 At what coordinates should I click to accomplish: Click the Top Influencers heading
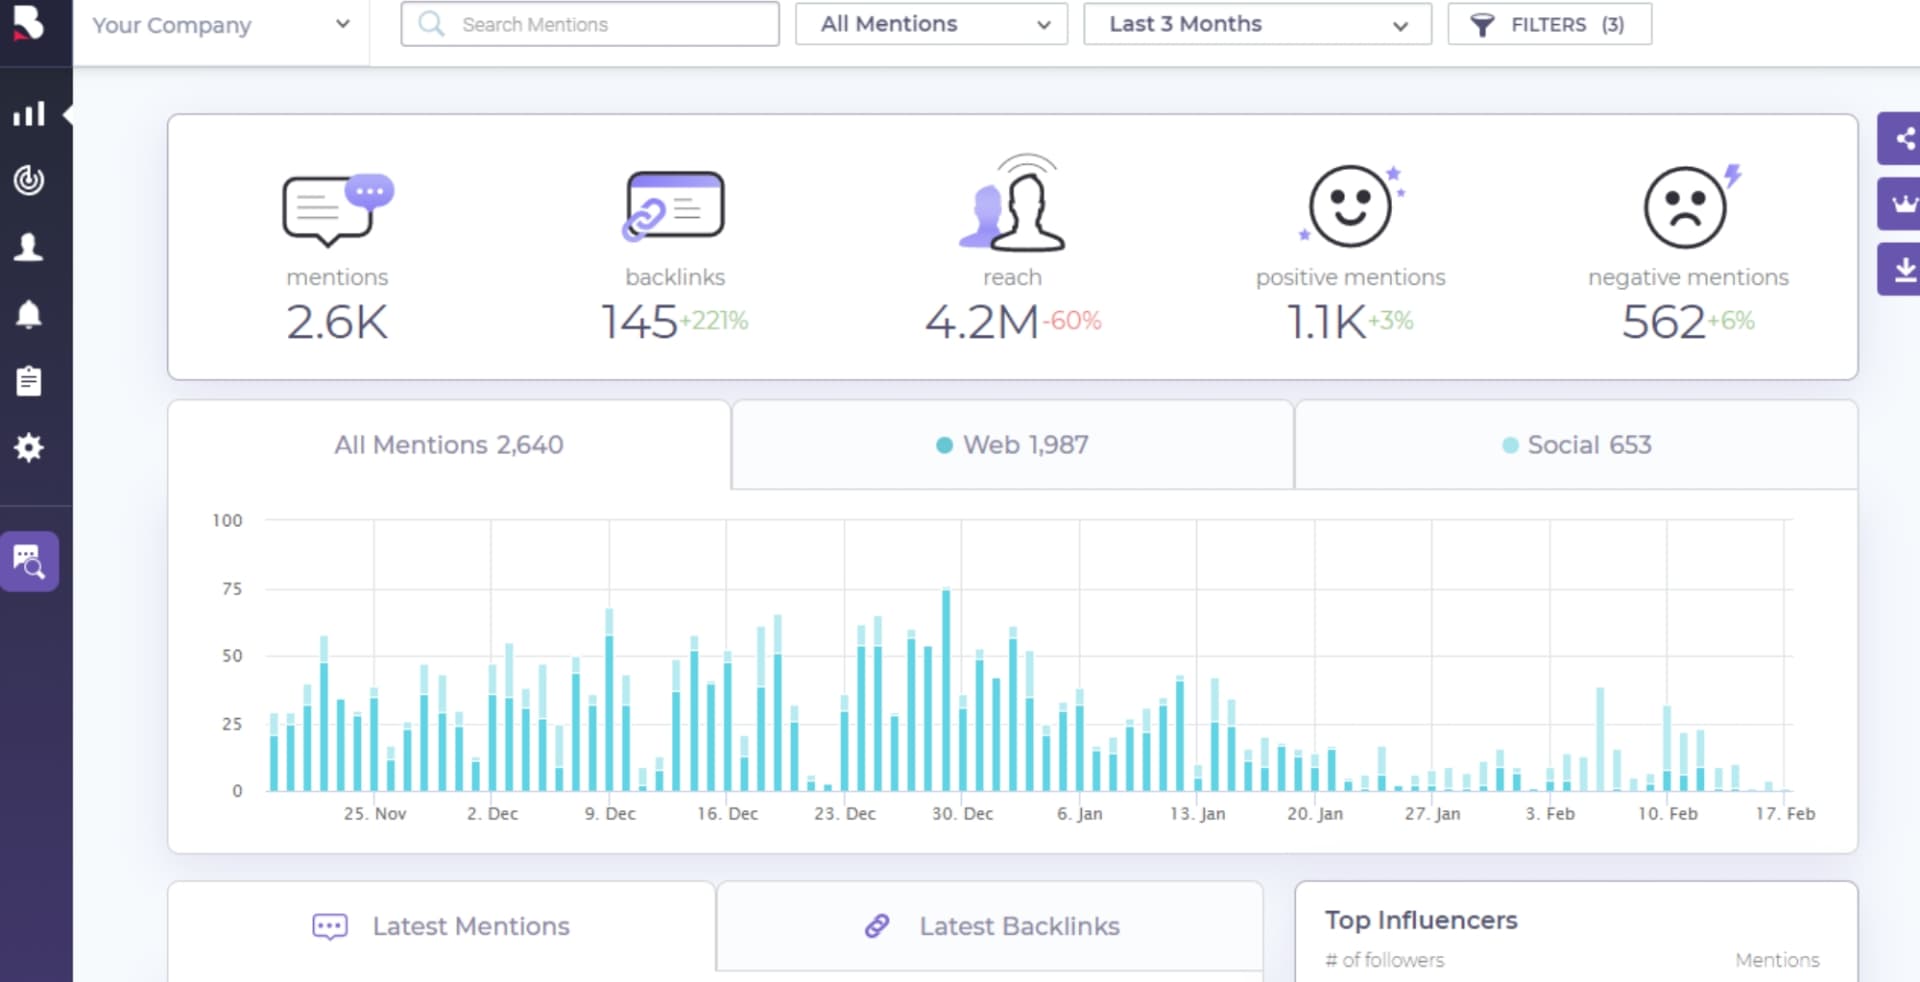pyautogui.click(x=1421, y=920)
